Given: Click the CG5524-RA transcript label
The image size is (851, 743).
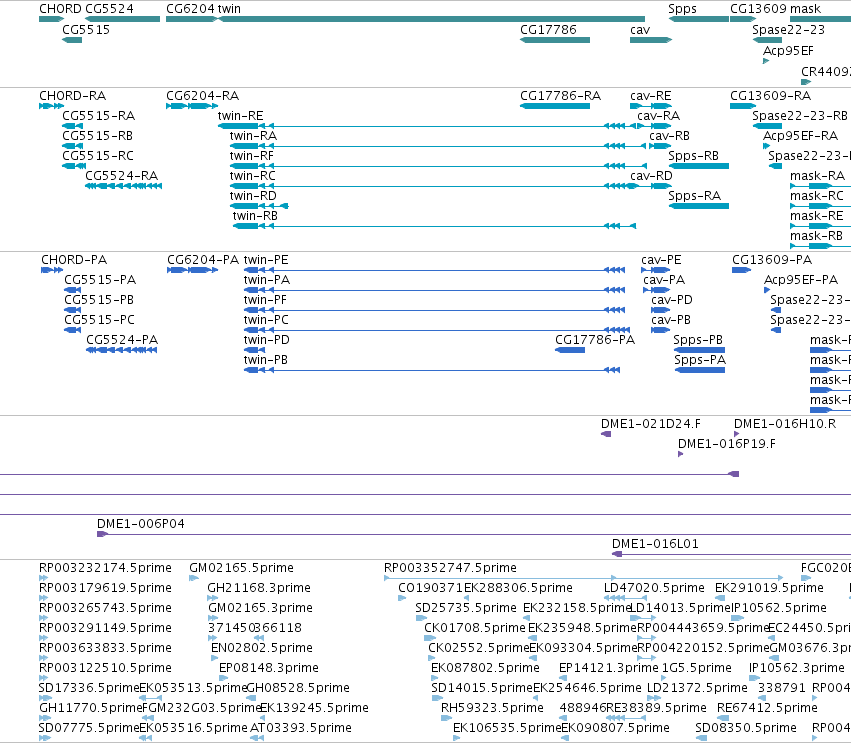Looking at the screenshot, I should pyautogui.click(x=122, y=176).
